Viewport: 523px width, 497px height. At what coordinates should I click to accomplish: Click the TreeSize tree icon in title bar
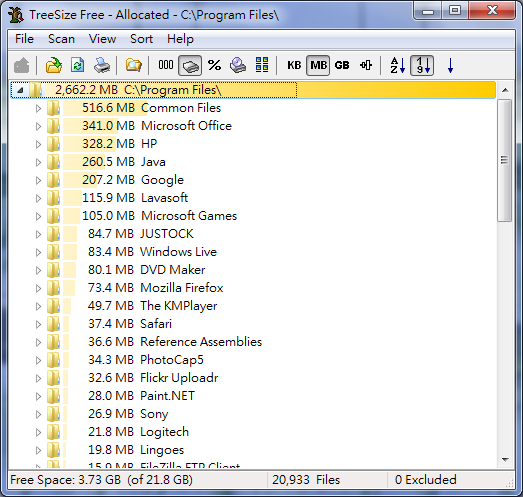16,15
